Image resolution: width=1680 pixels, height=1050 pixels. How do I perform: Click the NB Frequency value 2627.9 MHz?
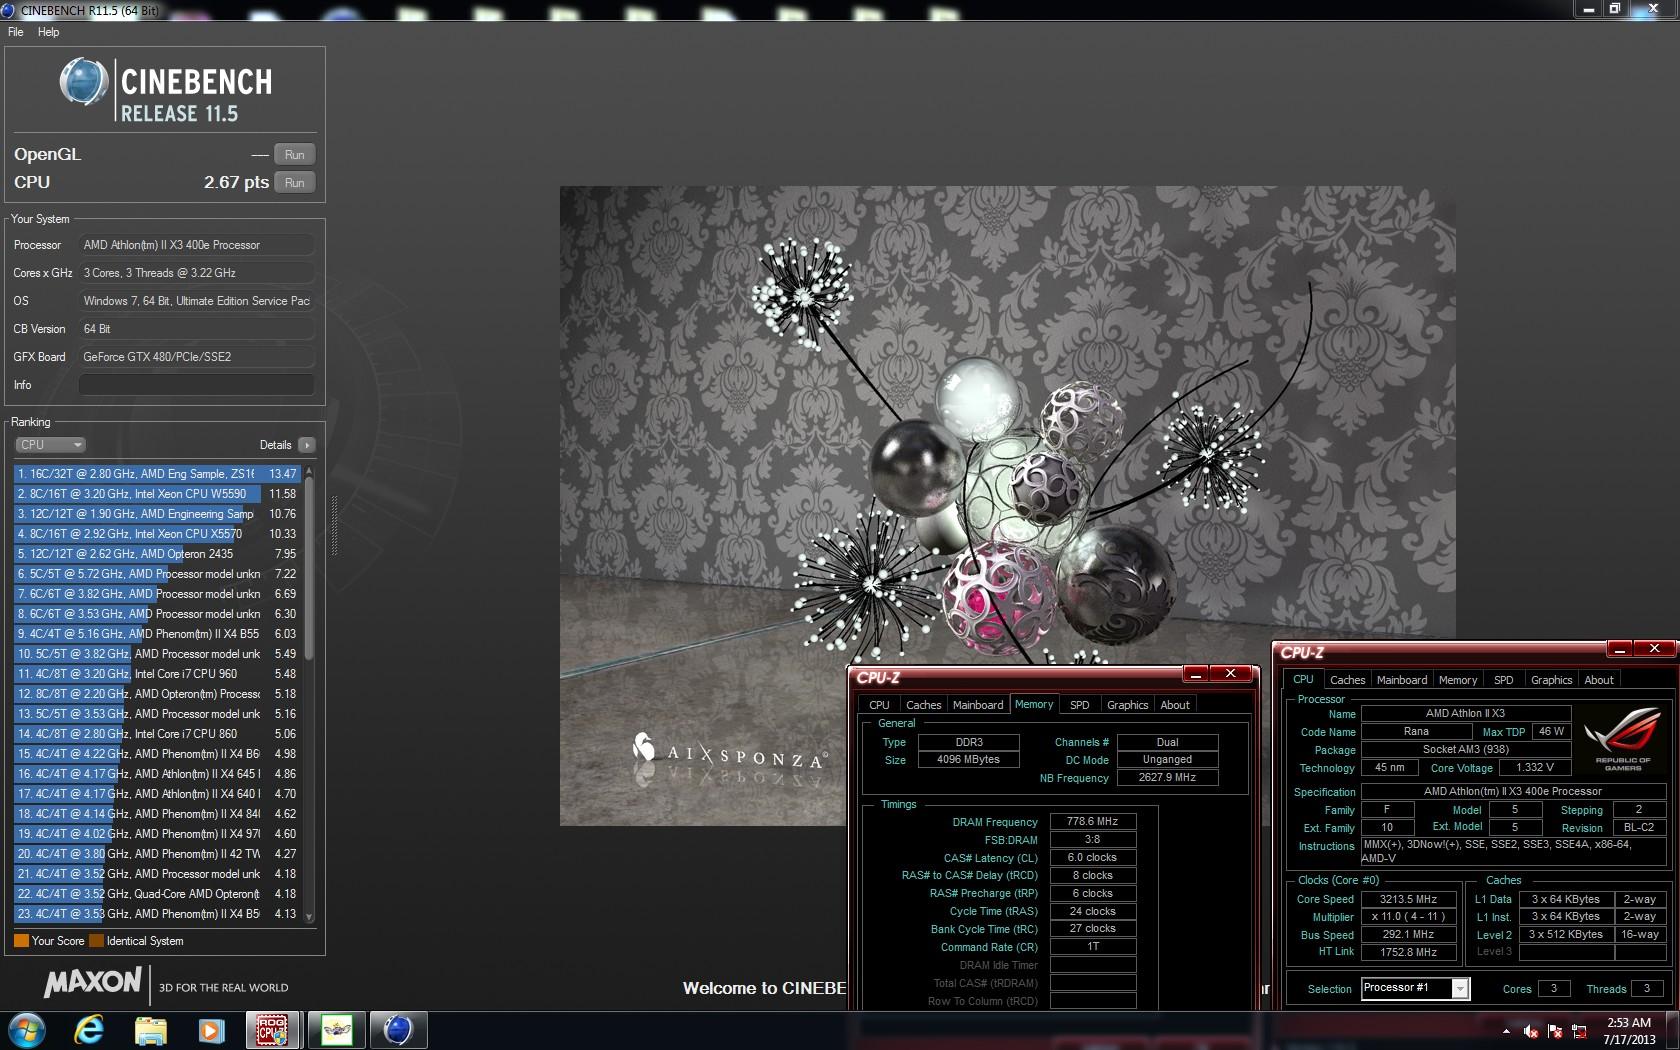(x=1167, y=778)
